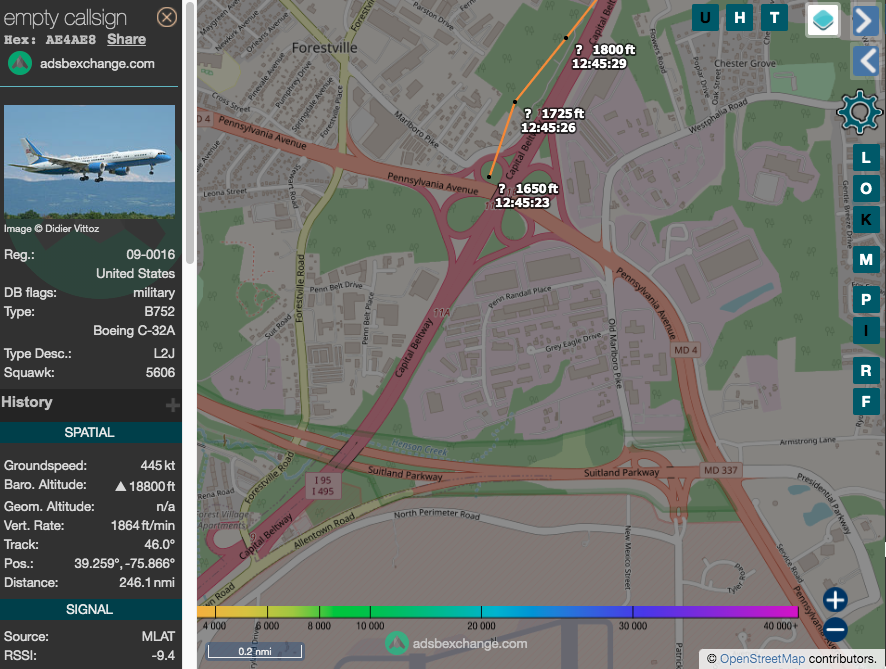Image resolution: width=886 pixels, height=669 pixels.
Task: Open adsbexchange.com logo in the sidebar
Action: [x=20, y=63]
